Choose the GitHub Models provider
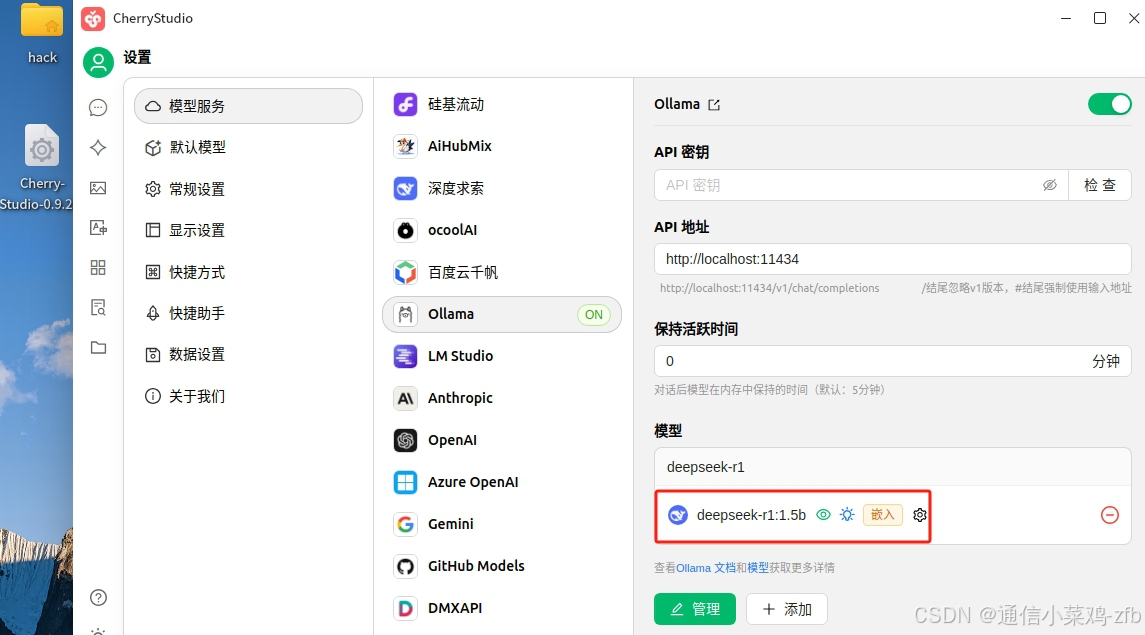The height and width of the screenshot is (635, 1145). click(x=502, y=566)
